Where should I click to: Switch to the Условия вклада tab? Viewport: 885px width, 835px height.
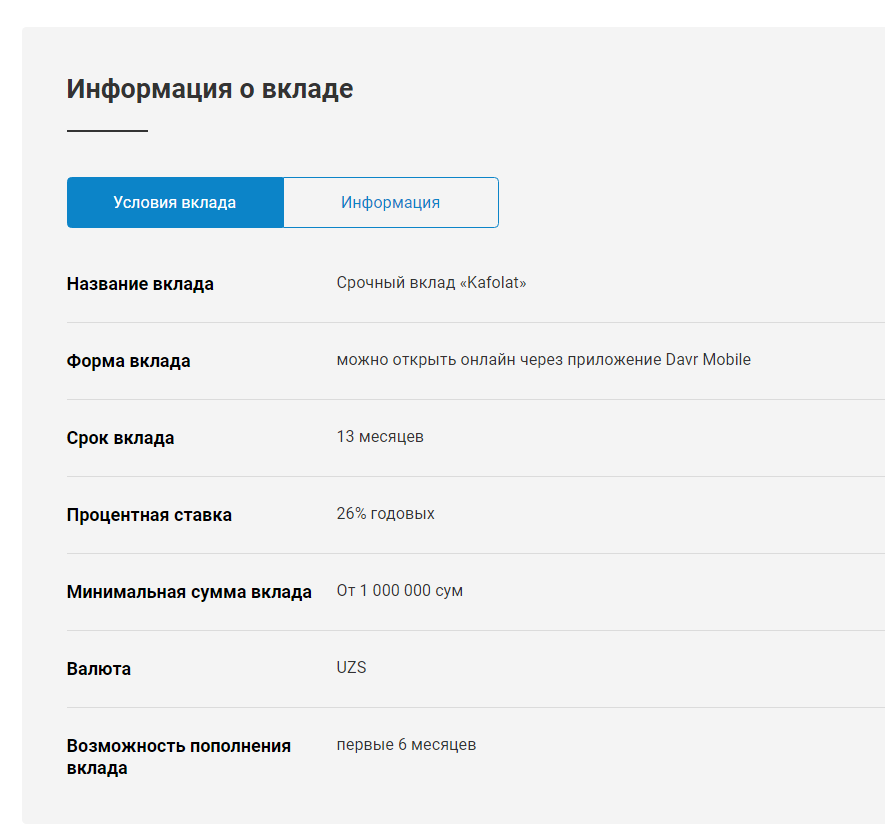[x=175, y=202]
